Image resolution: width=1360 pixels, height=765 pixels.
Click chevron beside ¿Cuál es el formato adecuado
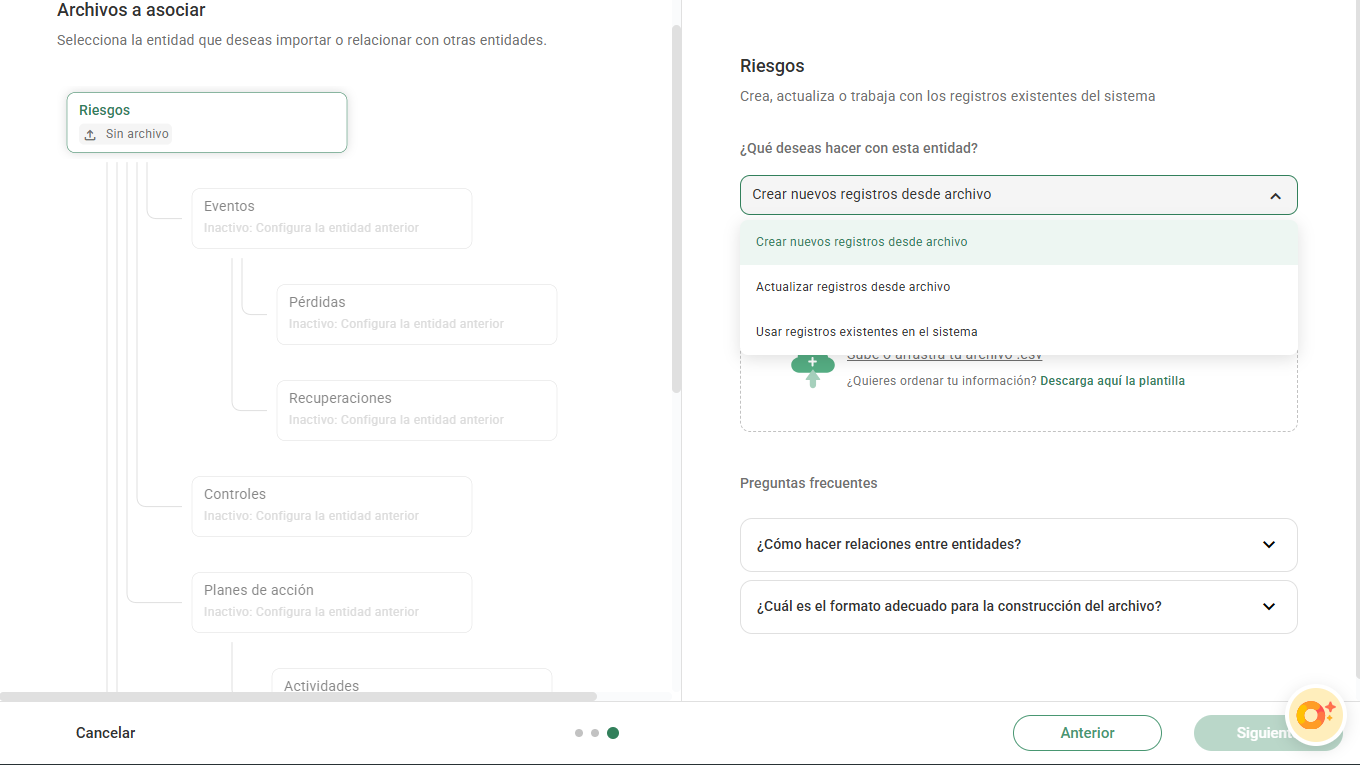point(1269,607)
